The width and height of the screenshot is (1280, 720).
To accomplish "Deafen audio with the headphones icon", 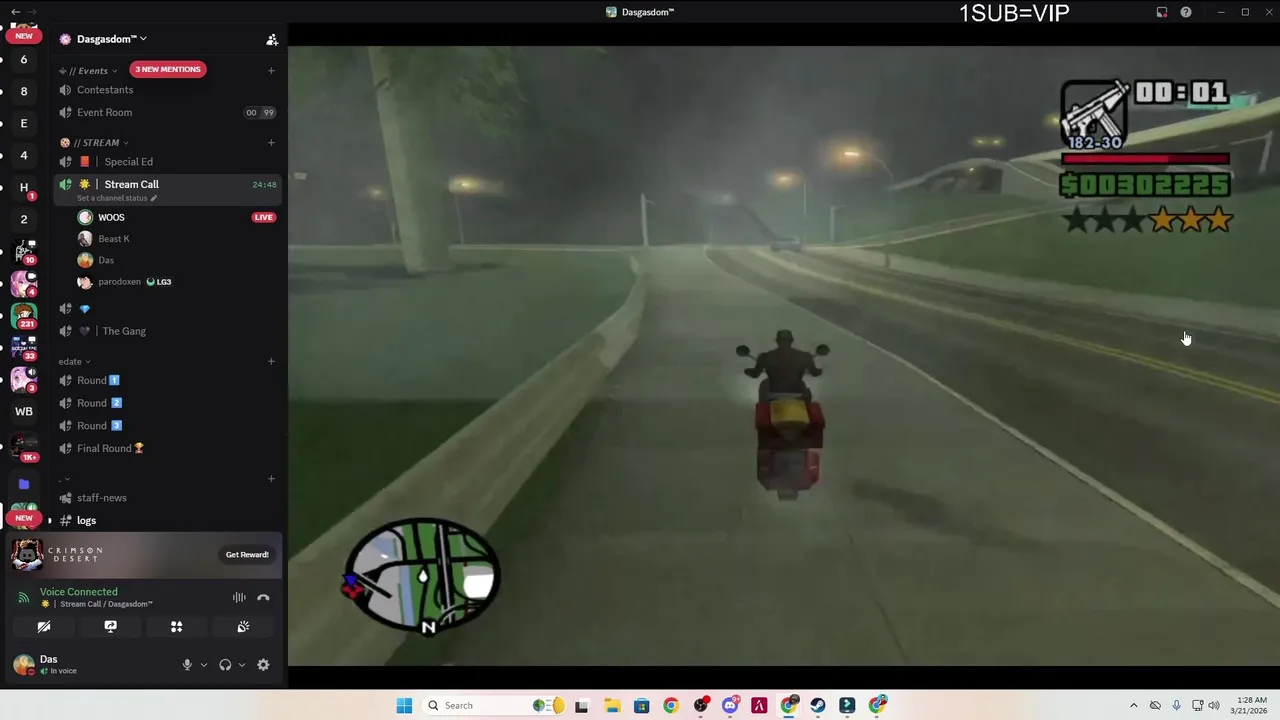I will [225, 665].
